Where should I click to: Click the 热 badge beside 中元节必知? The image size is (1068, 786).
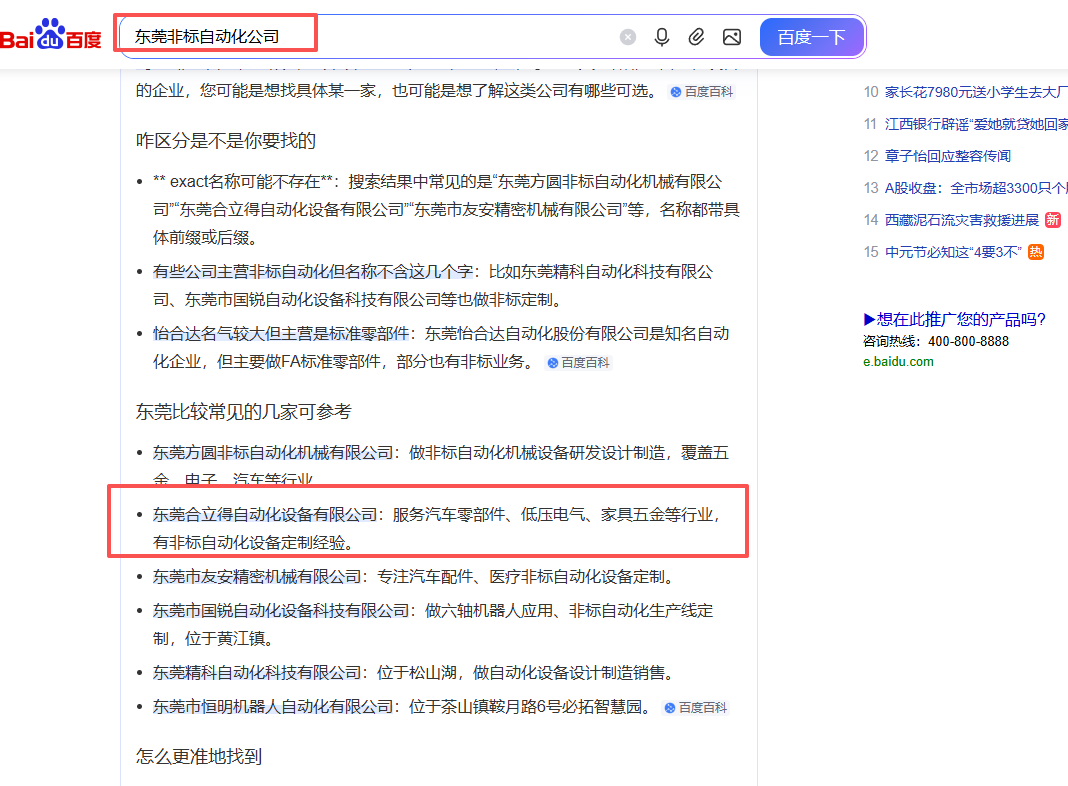tap(1036, 252)
